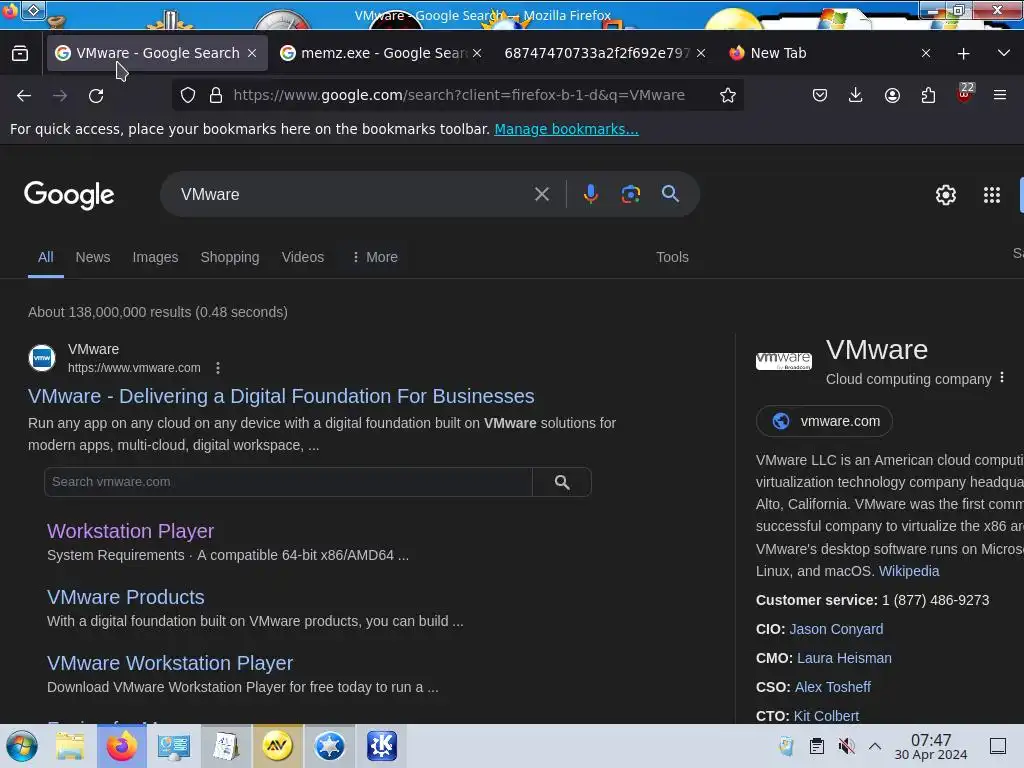Screen dimensions: 1024x768
Task: Select the Images results filter
Action: pyautogui.click(x=155, y=257)
